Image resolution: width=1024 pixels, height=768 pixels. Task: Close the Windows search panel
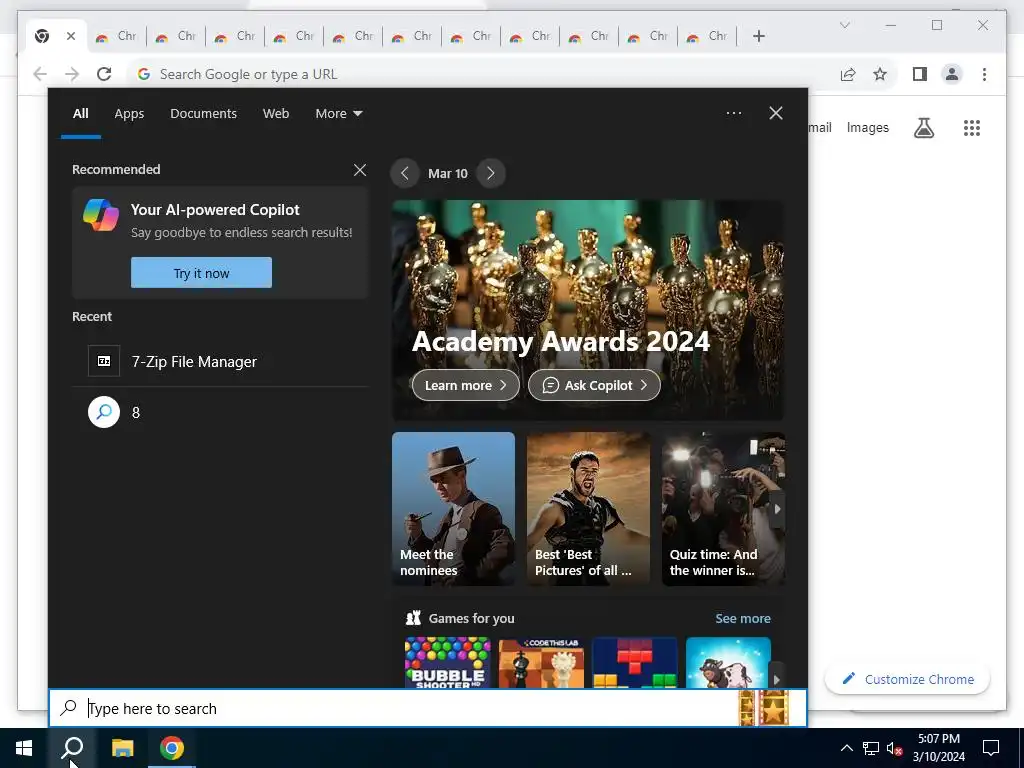tap(776, 113)
